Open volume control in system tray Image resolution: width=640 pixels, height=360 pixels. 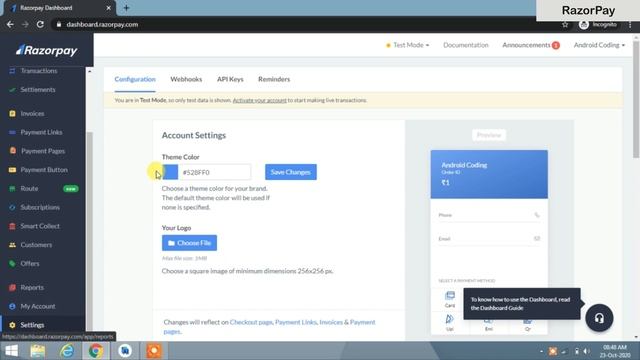(587, 351)
